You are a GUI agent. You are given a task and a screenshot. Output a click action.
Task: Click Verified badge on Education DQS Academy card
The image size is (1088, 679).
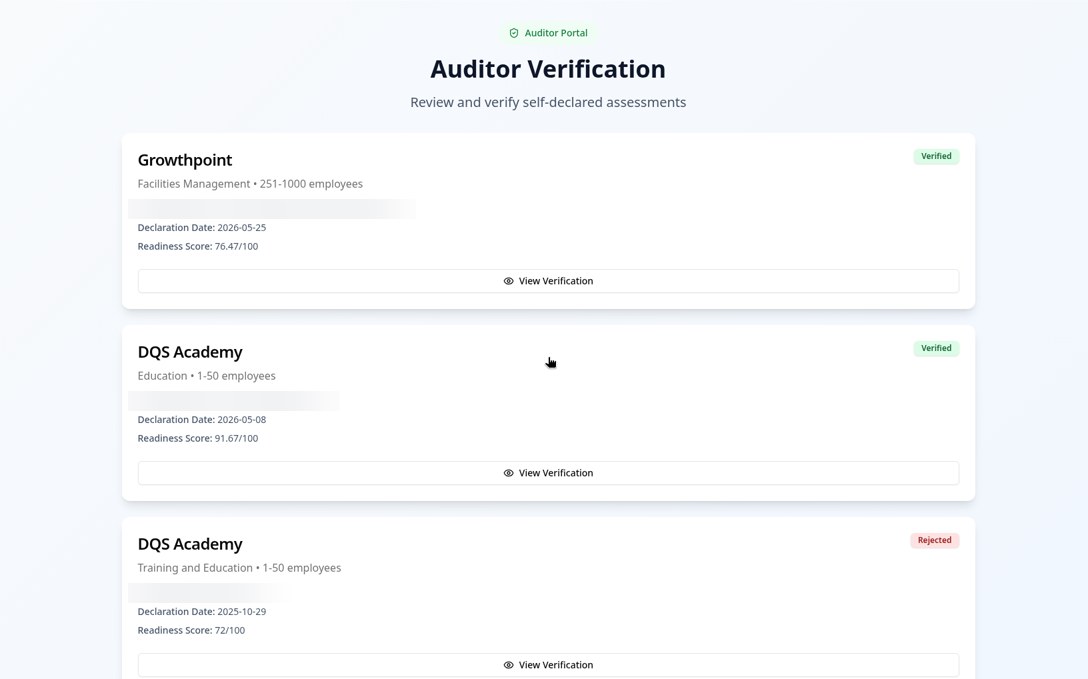tap(936, 348)
